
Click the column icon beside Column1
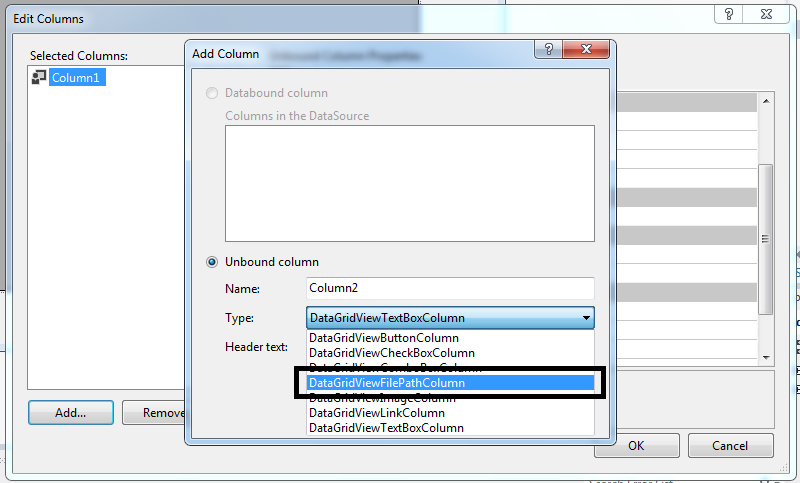tap(39, 78)
